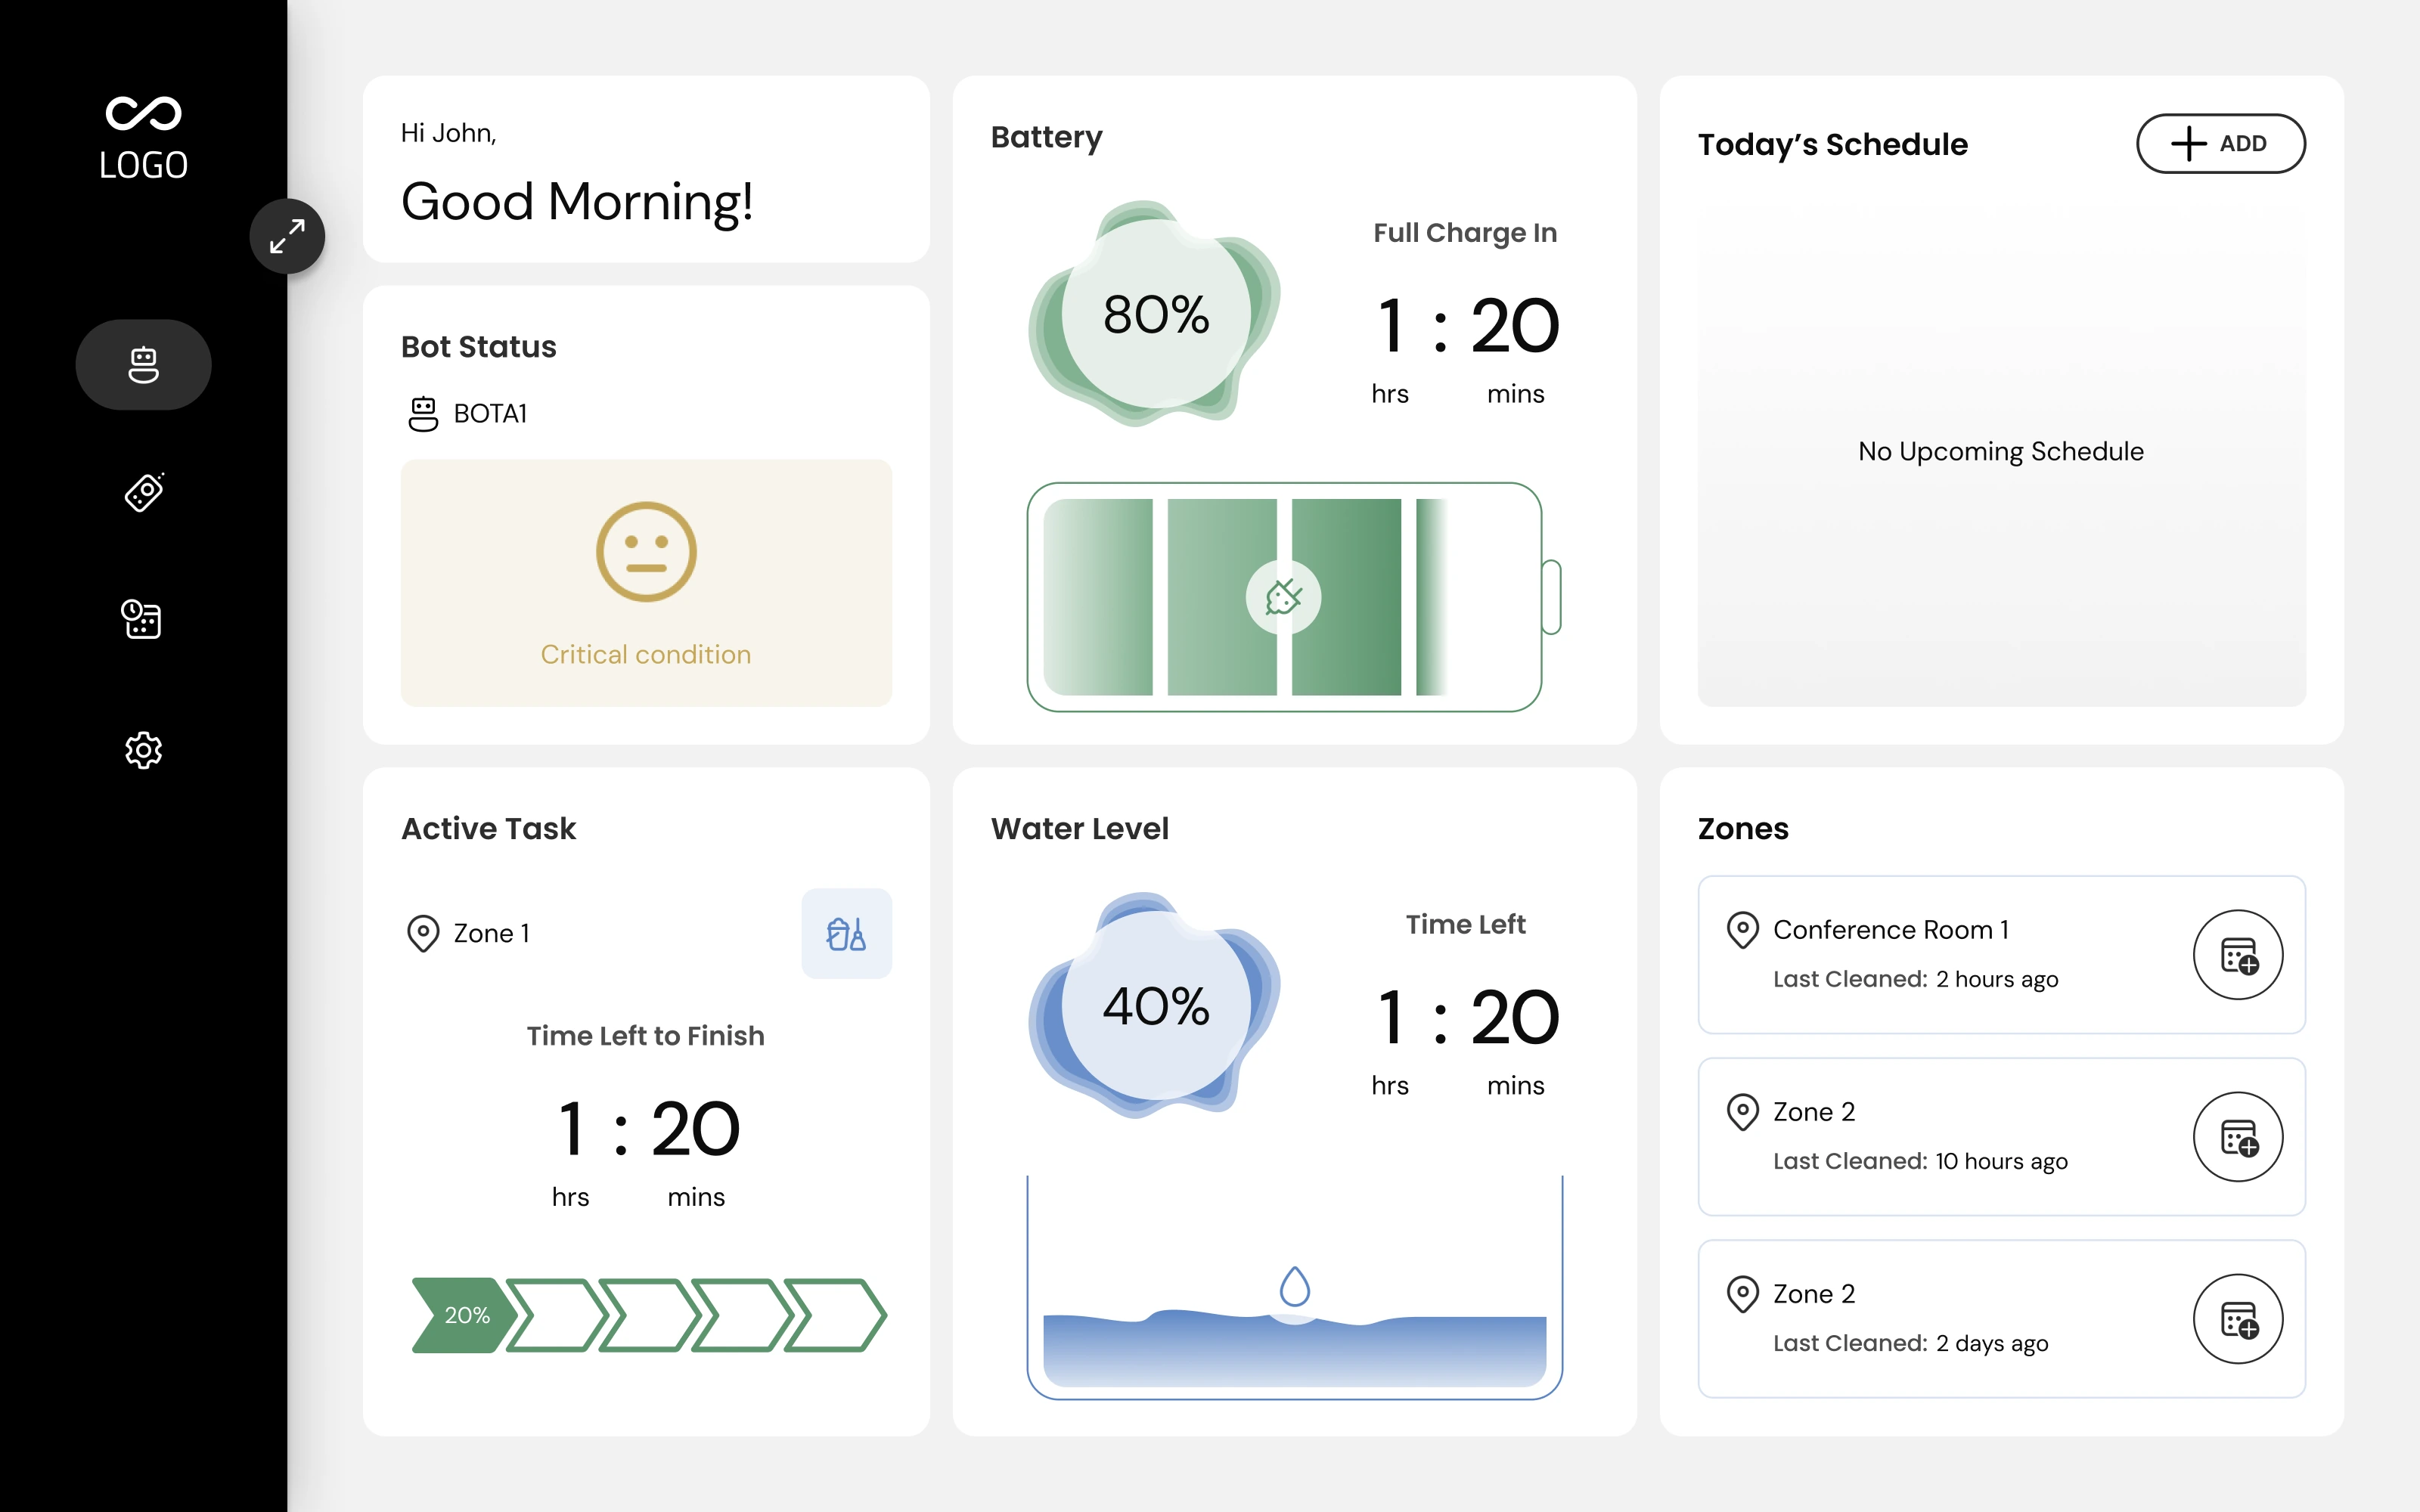Click 'Last Cleaned: 10 hours ago' text
2420x1512 pixels.
coord(1920,1162)
